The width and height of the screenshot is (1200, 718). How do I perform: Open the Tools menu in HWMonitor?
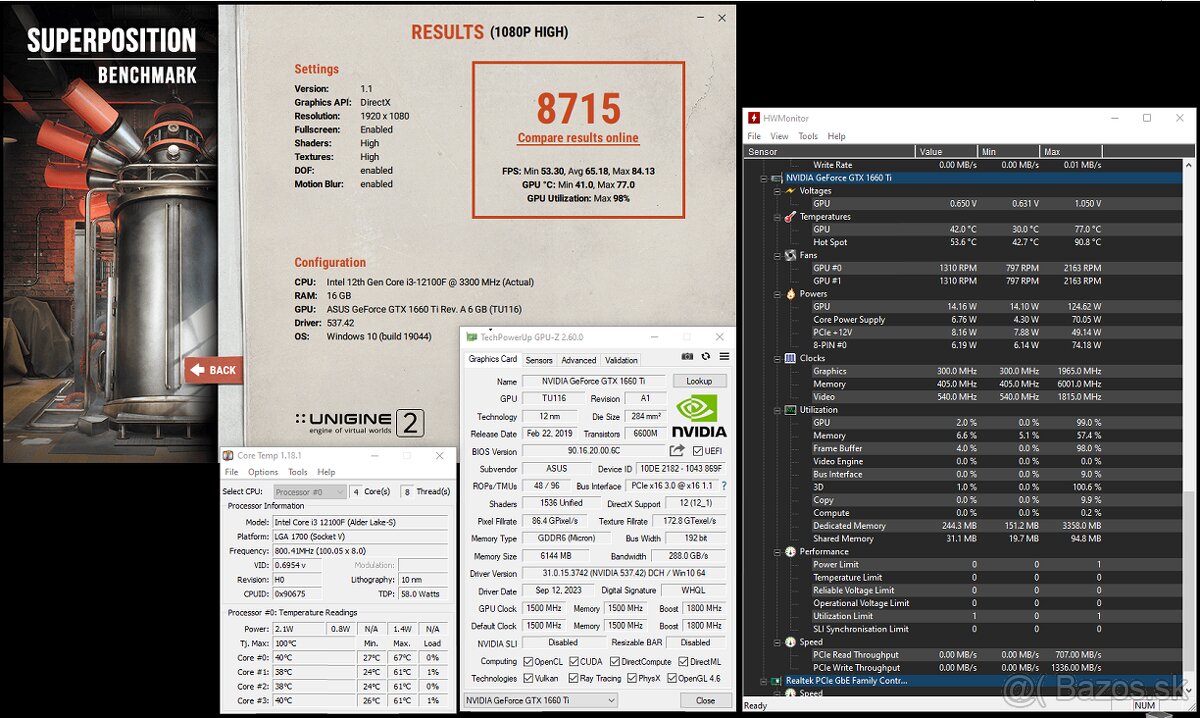pyautogui.click(x=807, y=135)
